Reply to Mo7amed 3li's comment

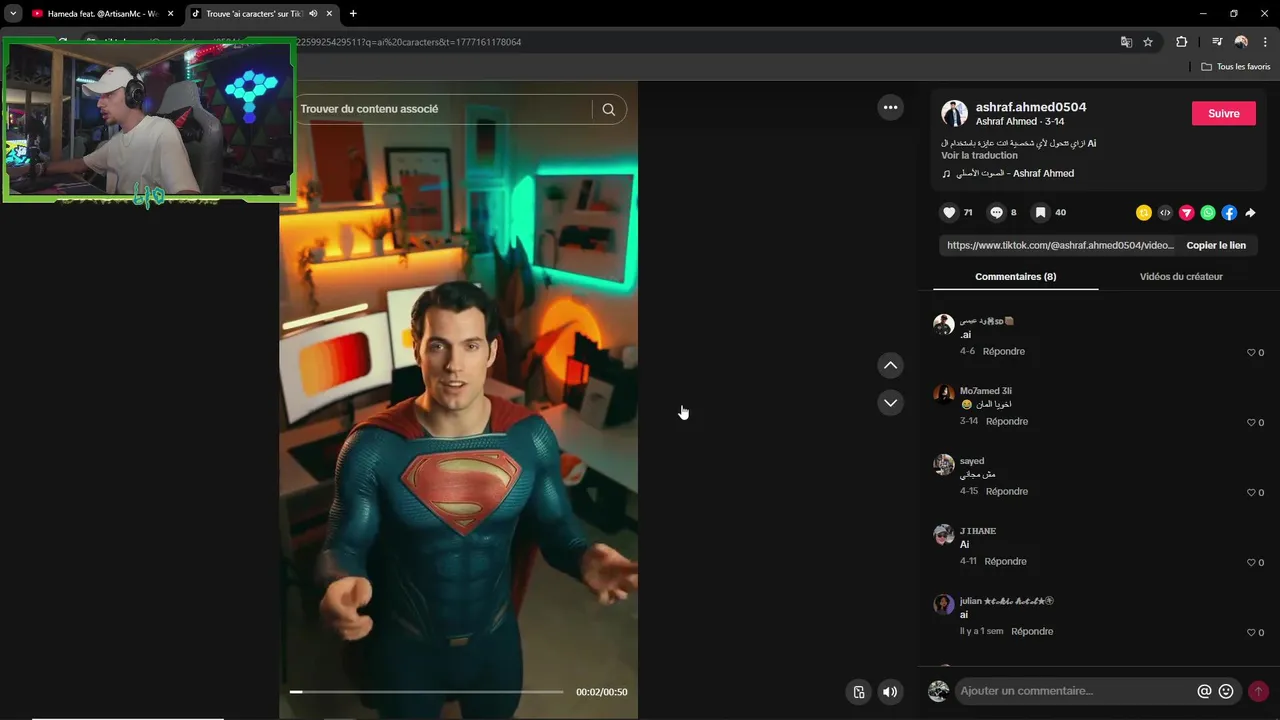1007,421
